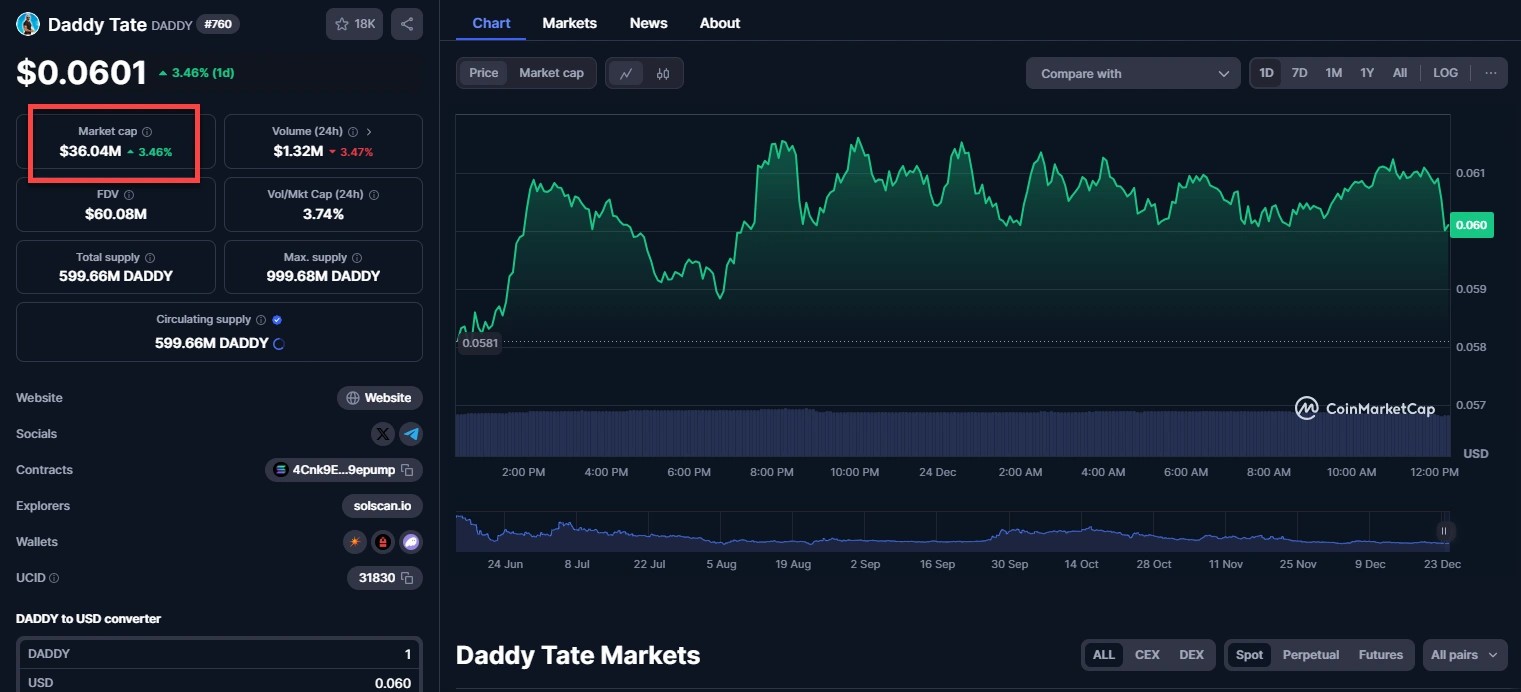The height and width of the screenshot is (692, 1521).
Task: Open the All pairs dropdown
Action: (1464, 655)
